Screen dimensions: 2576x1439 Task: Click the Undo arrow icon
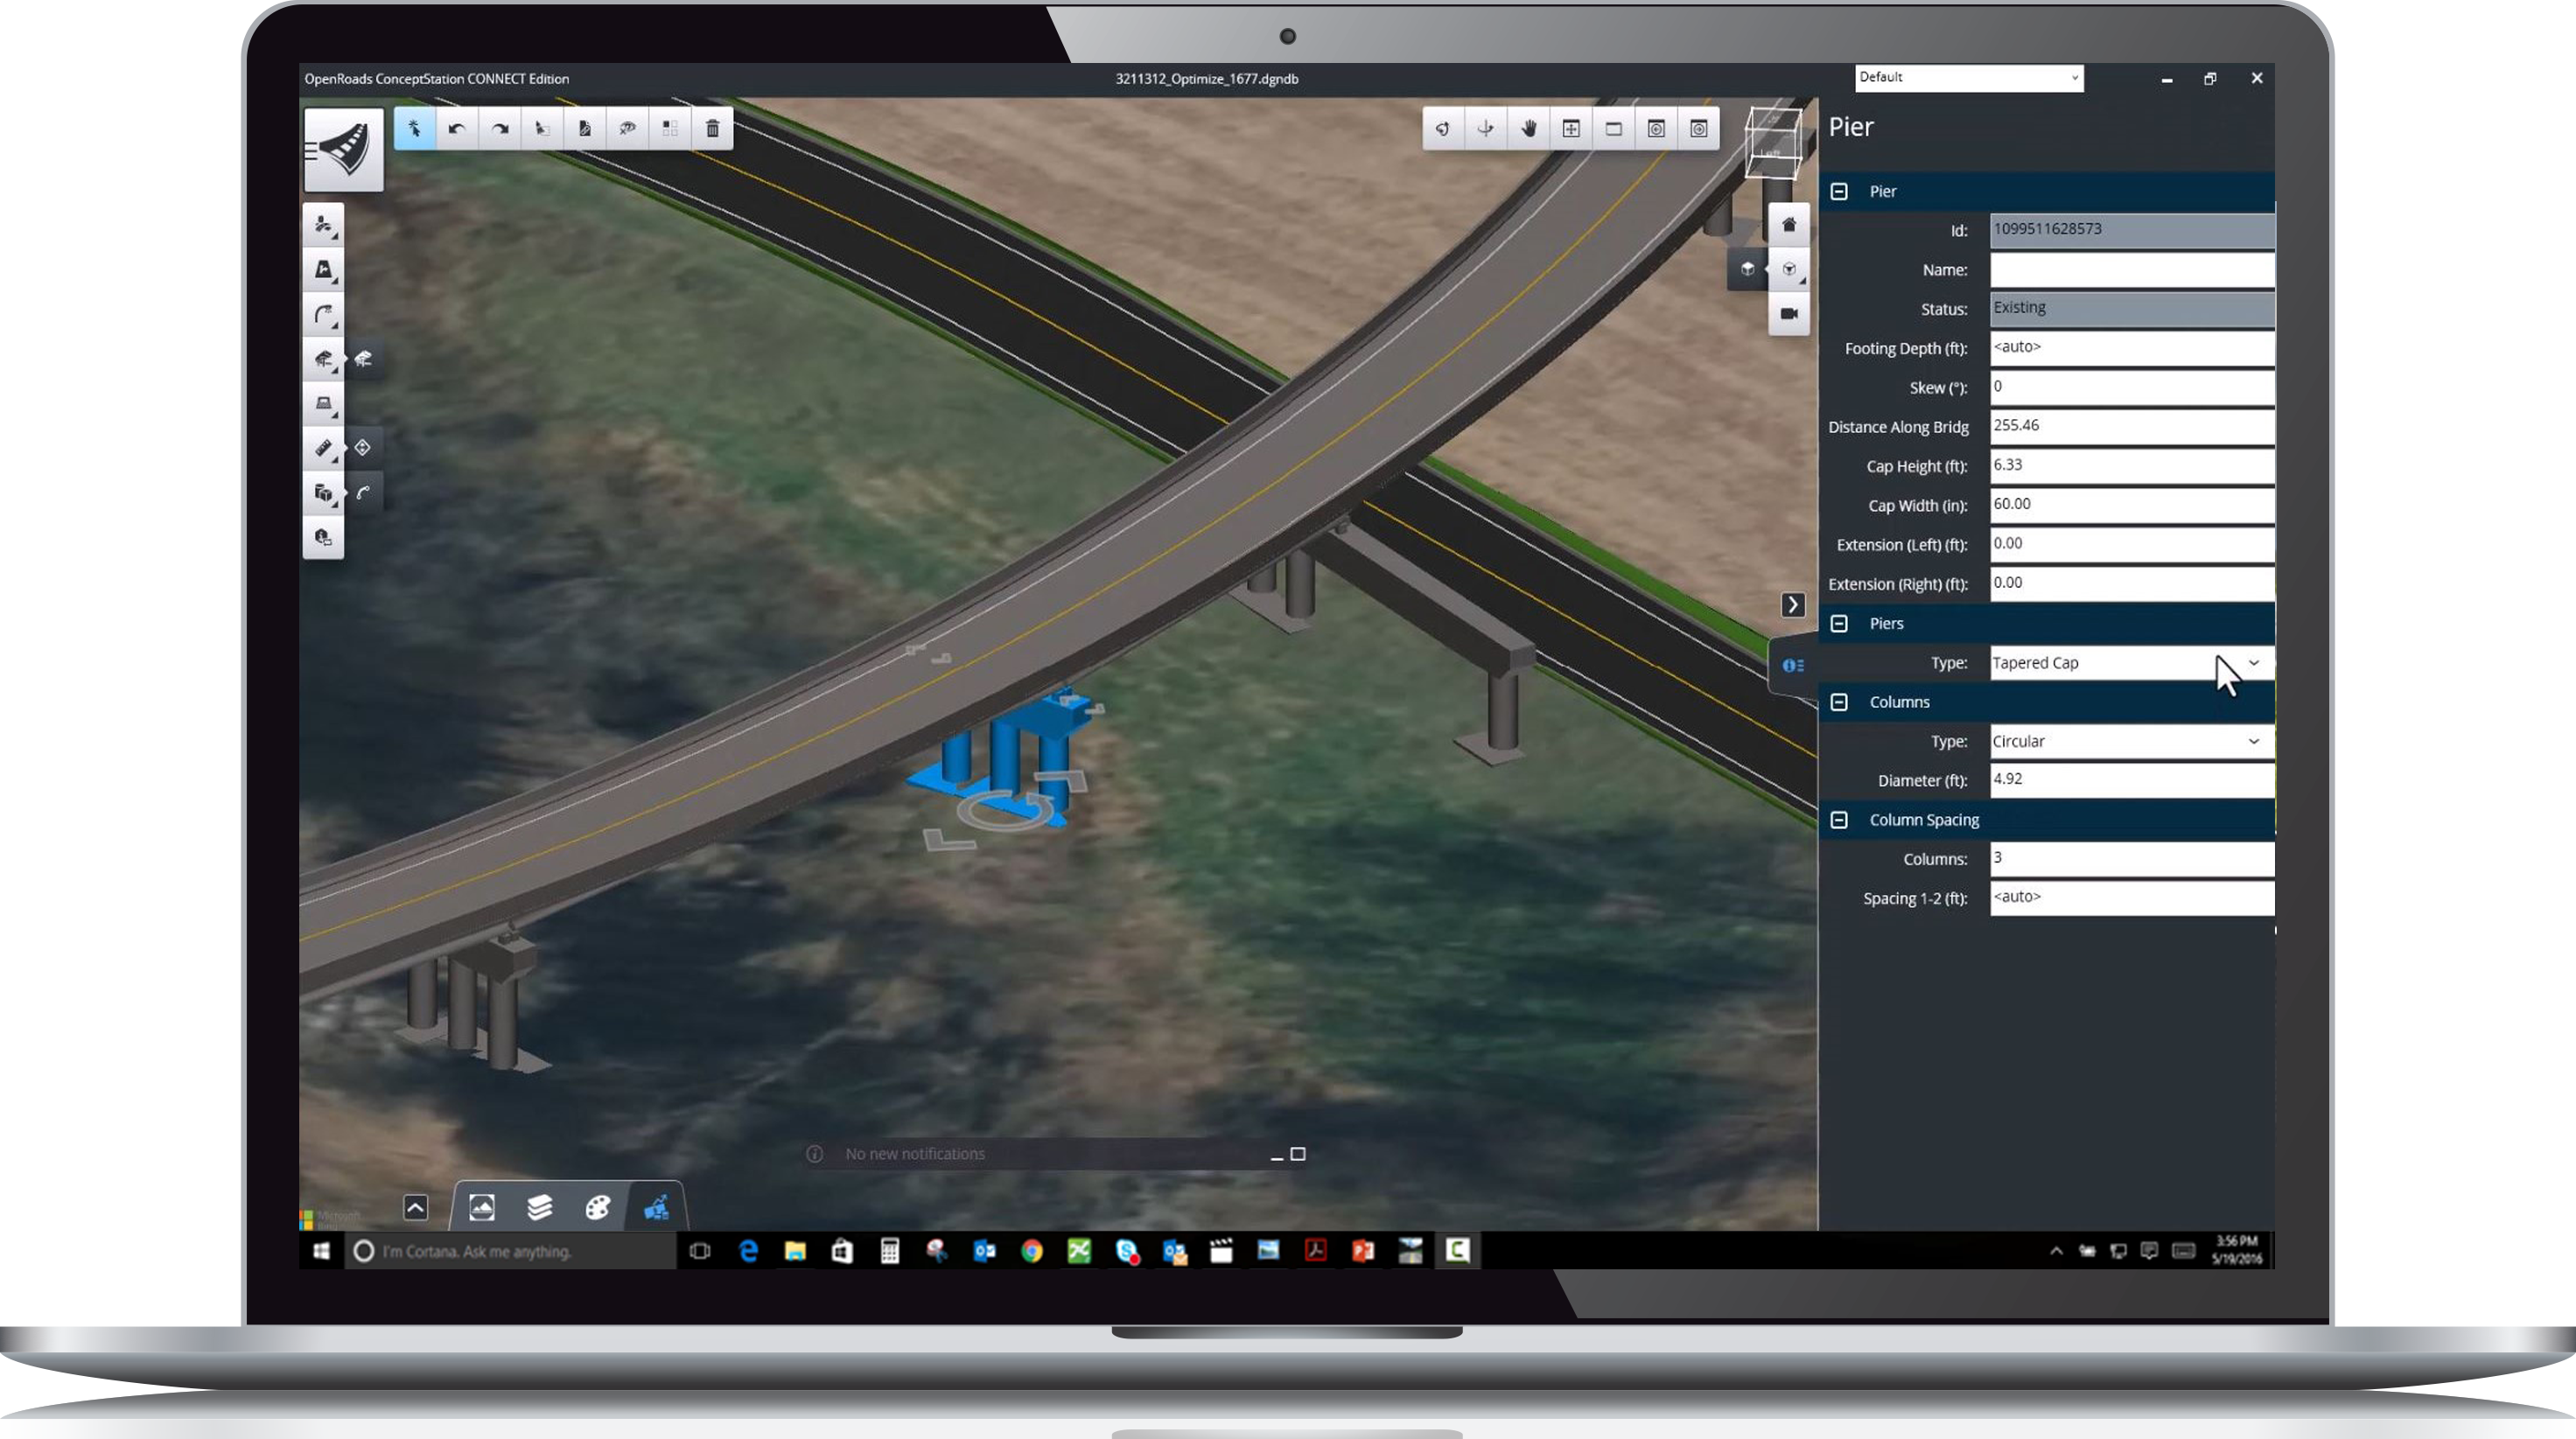(458, 128)
